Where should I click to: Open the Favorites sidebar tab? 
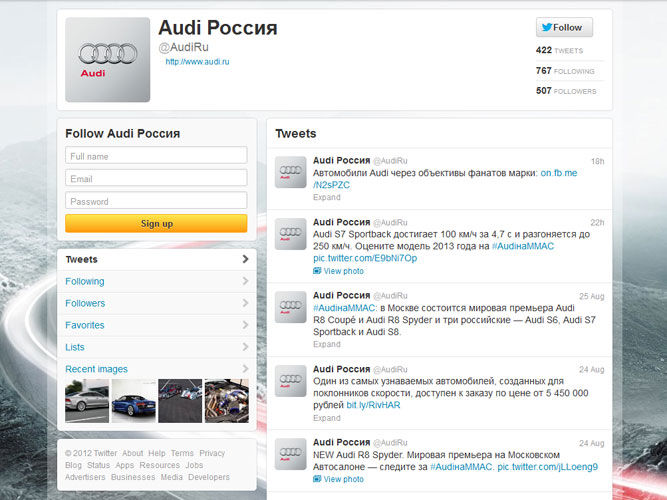(157, 325)
